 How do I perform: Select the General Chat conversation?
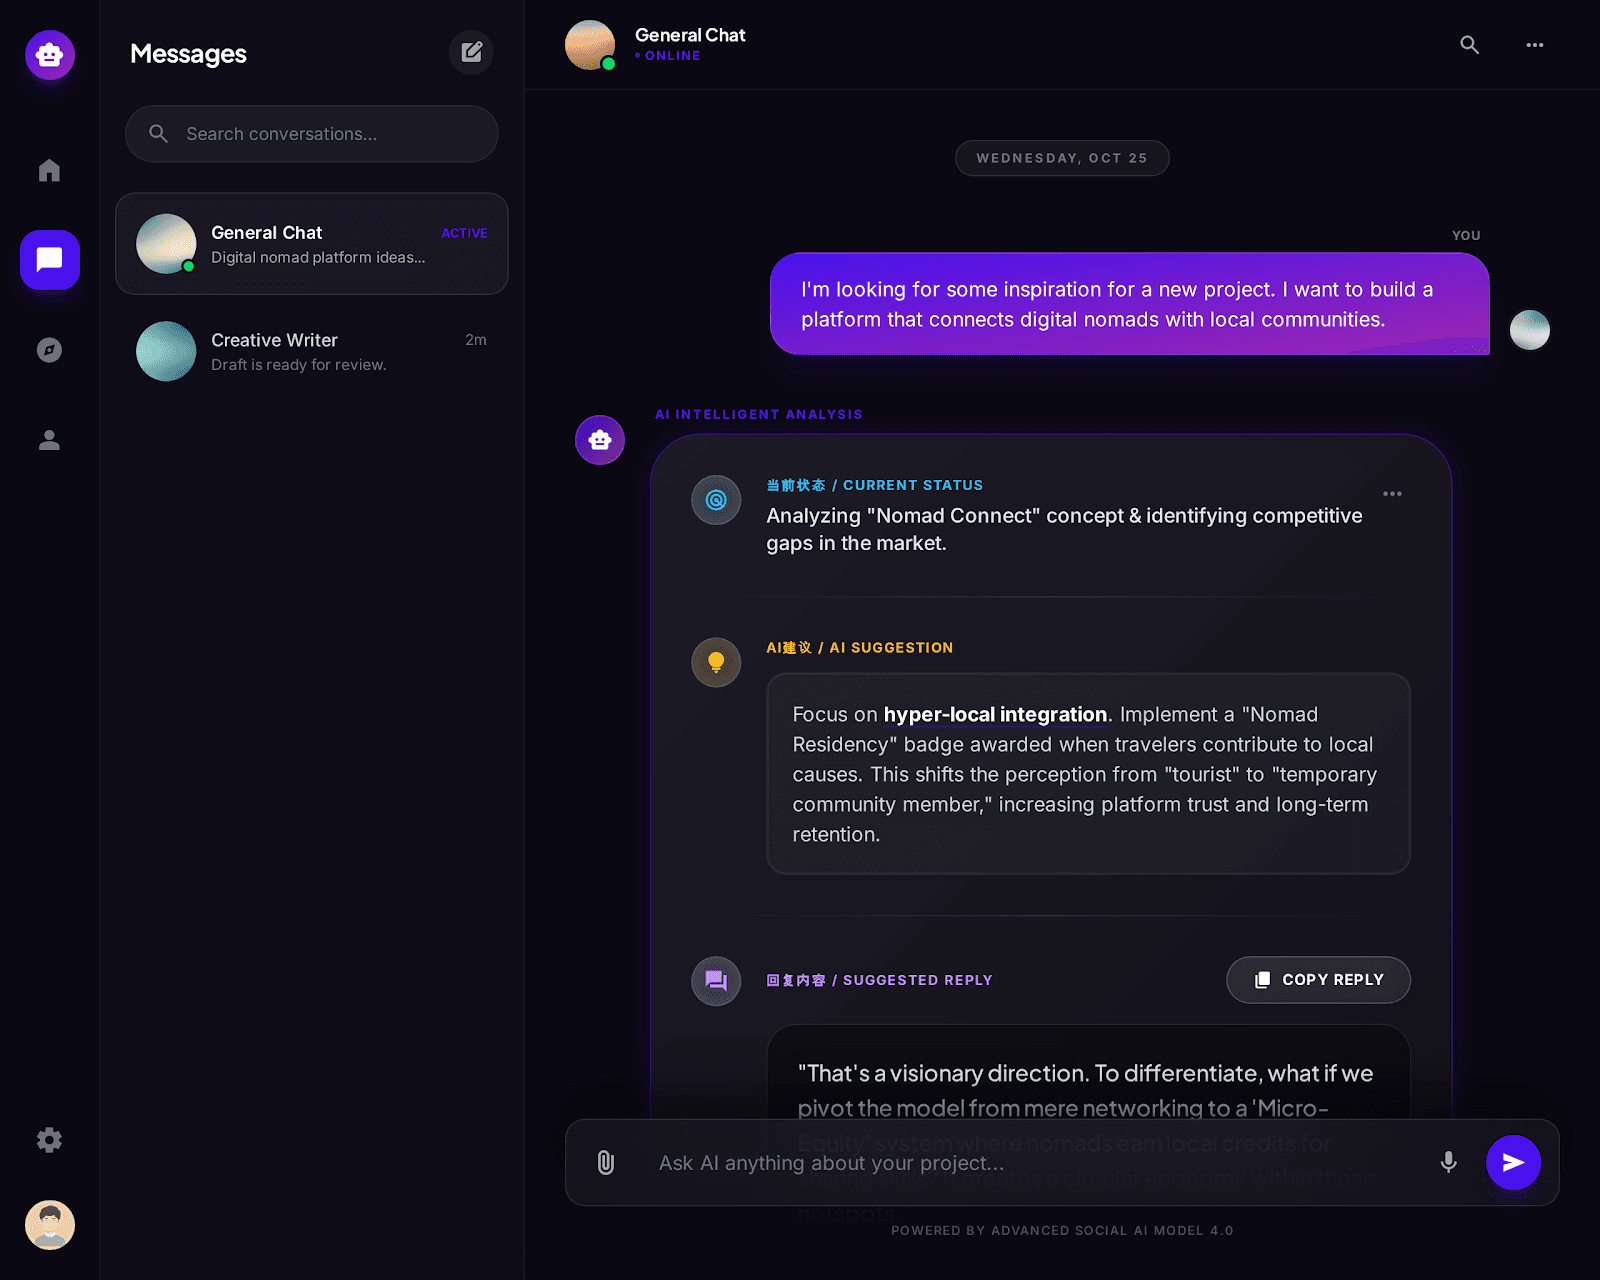click(x=312, y=244)
